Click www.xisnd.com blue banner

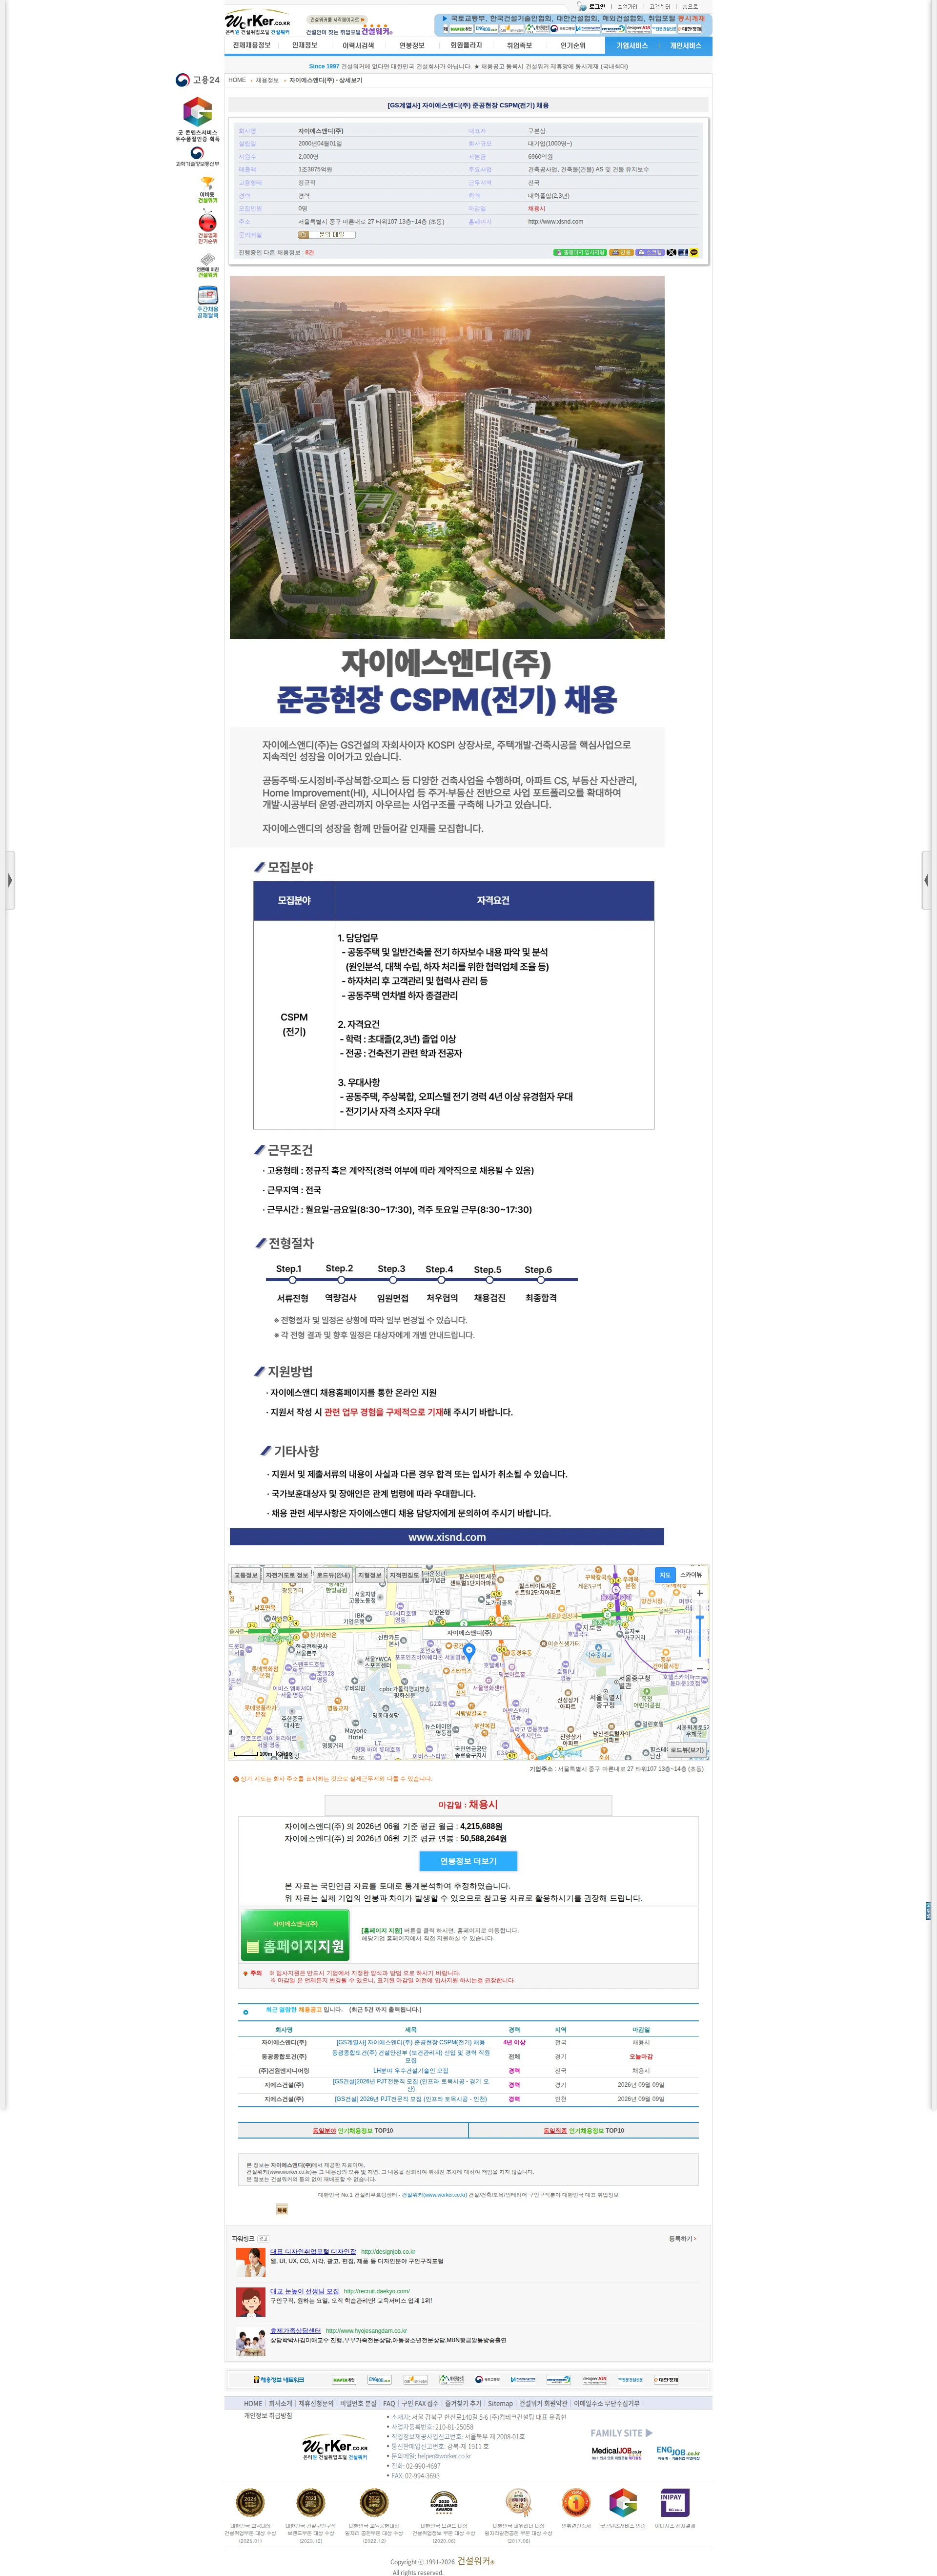click(447, 1537)
